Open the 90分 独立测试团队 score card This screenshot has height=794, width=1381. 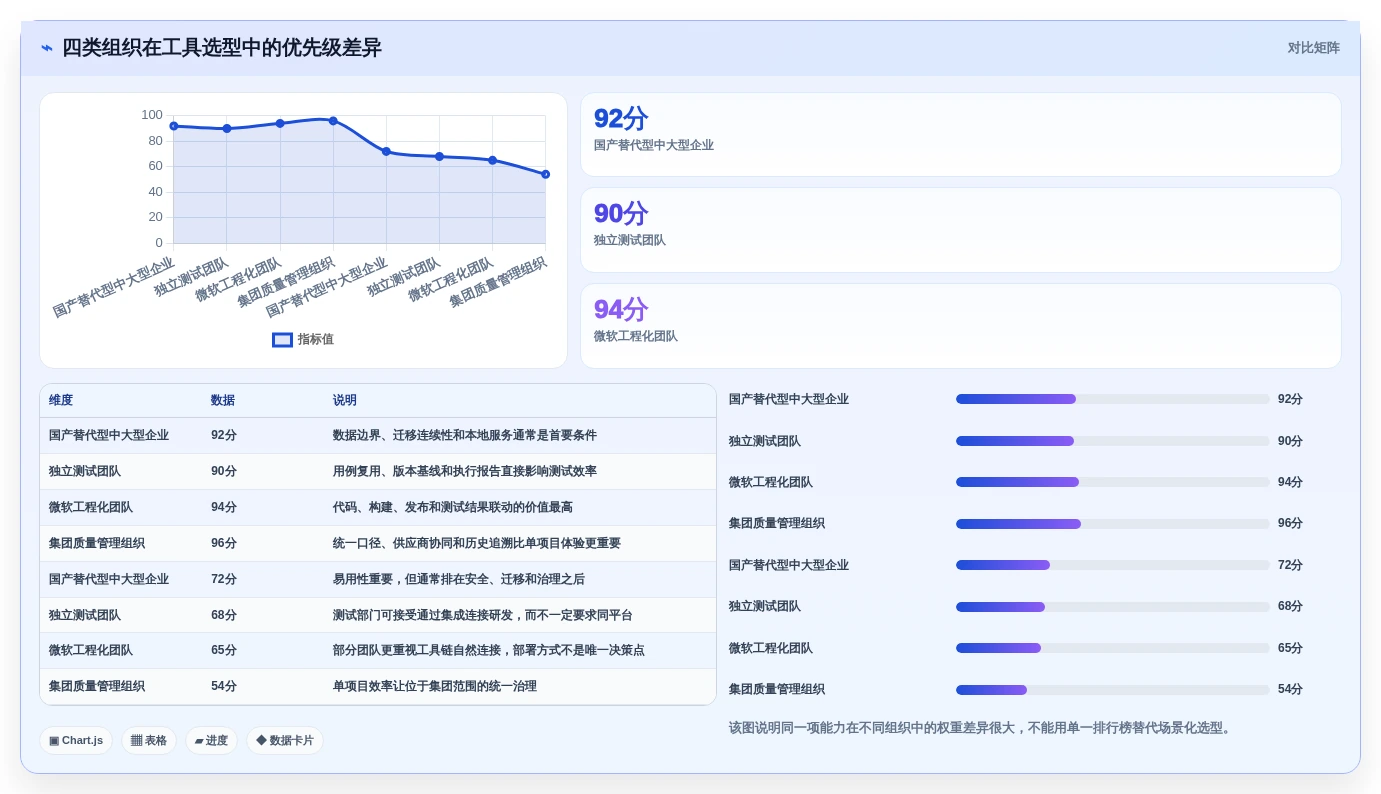click(x=961, y=230)
